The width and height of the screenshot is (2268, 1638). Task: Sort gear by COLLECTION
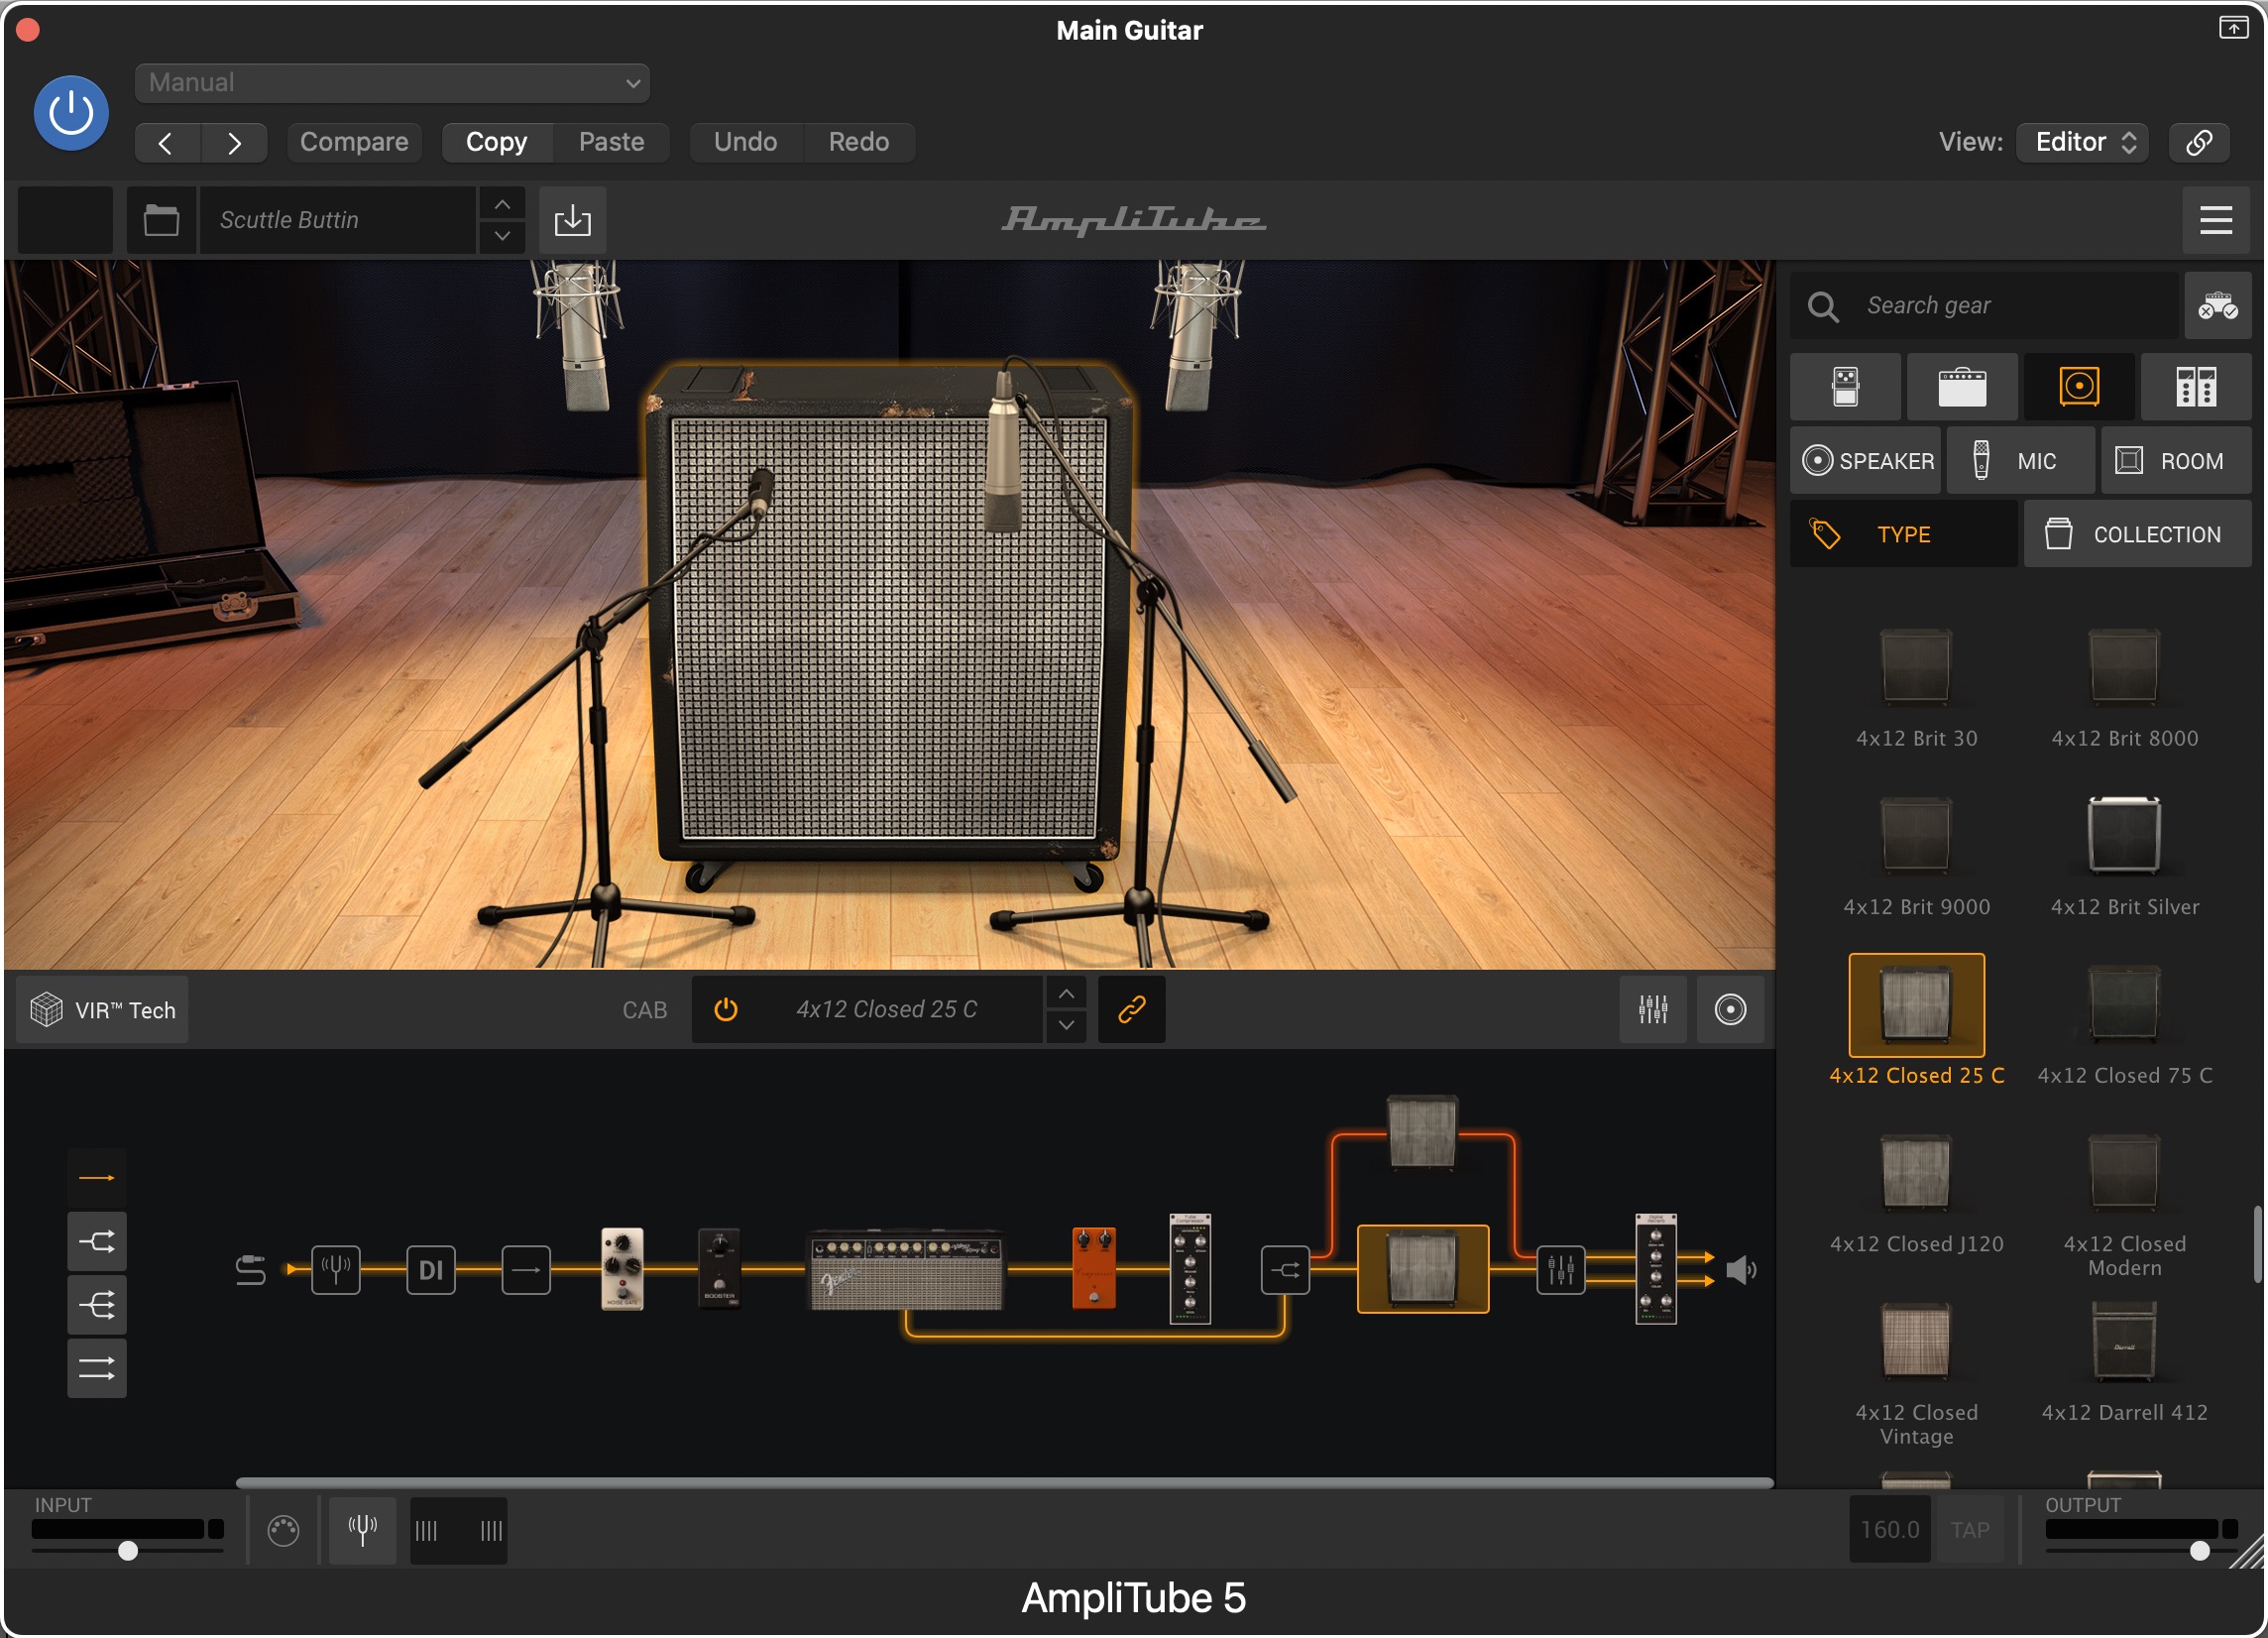point(2138,535)
